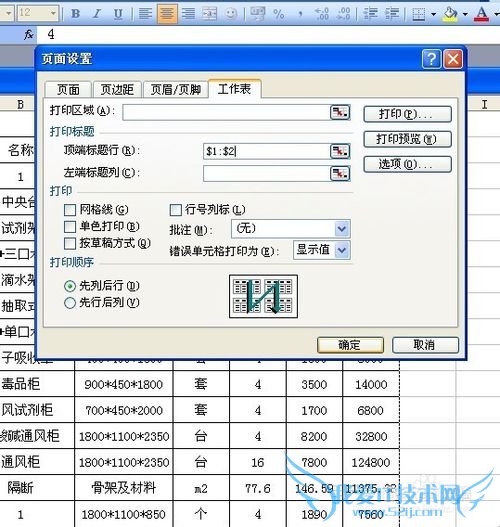Click 选项(O)... button
Viewport: 500px width, 527px height.
408,164
